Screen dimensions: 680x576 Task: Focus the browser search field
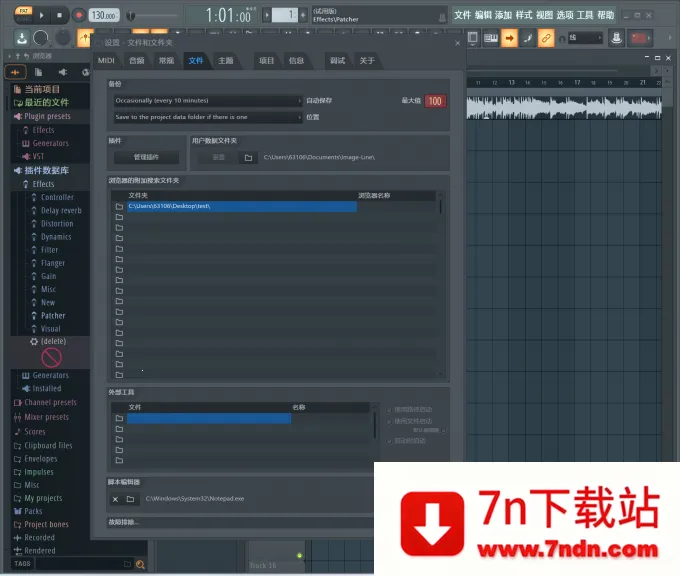[79, 564]
